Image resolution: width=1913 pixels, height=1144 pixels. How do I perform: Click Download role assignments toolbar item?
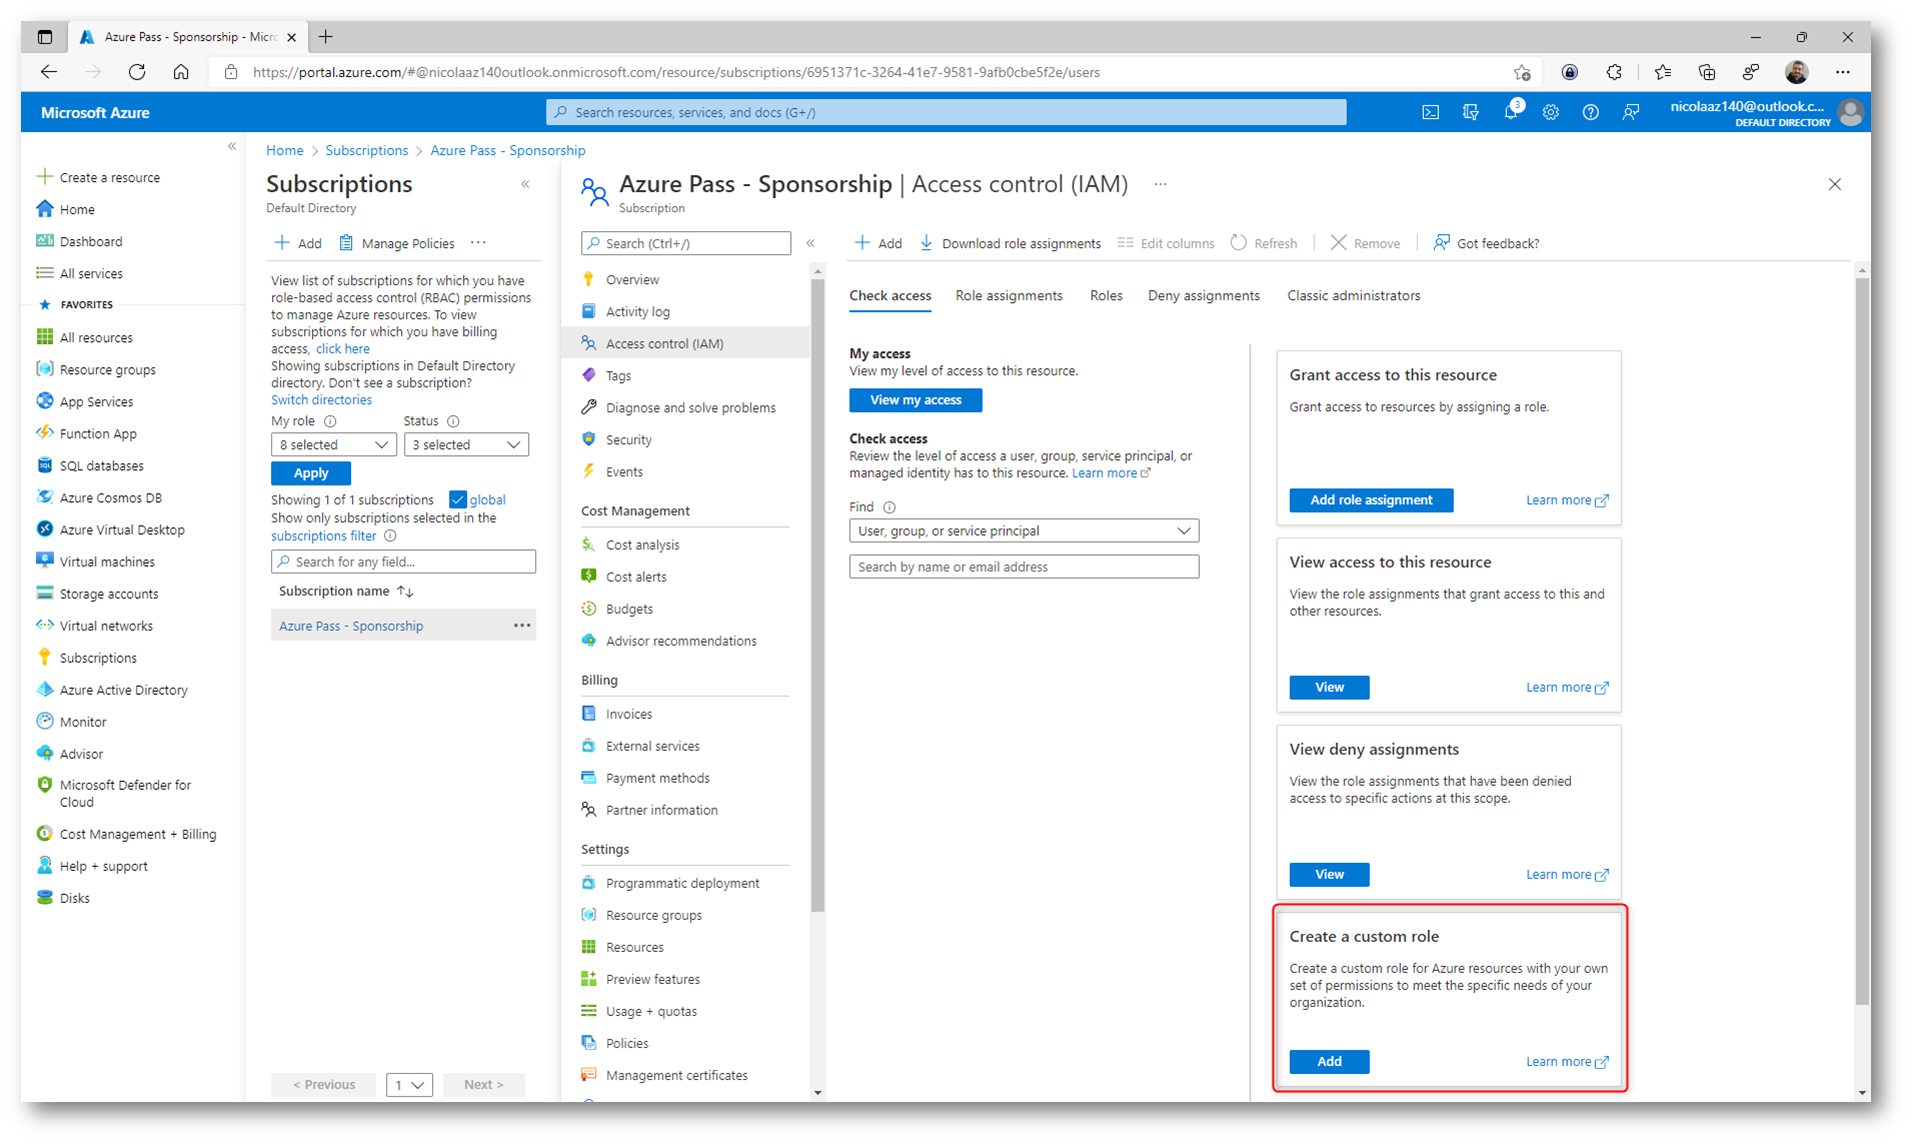1010,243
